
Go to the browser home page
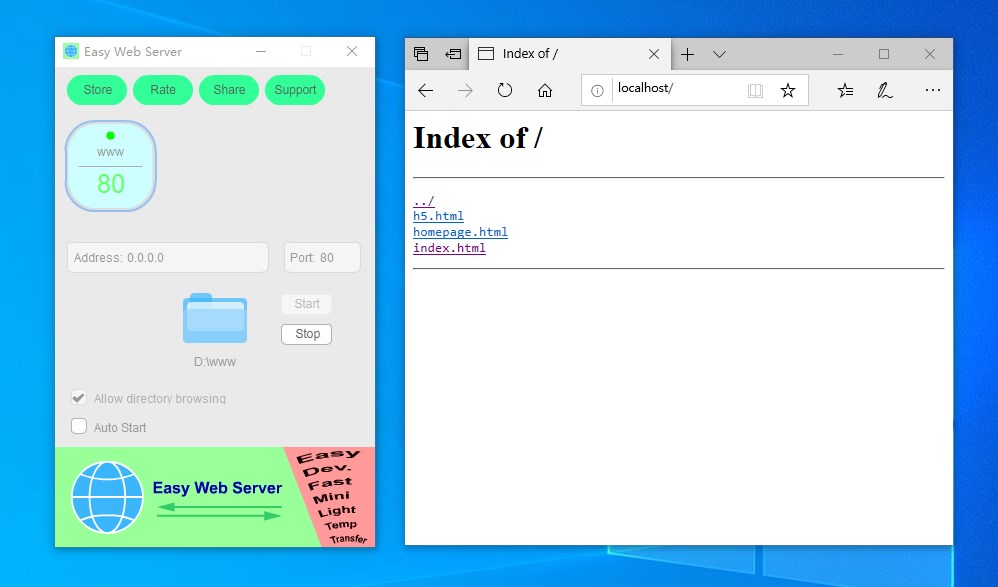tap(545, 91)
